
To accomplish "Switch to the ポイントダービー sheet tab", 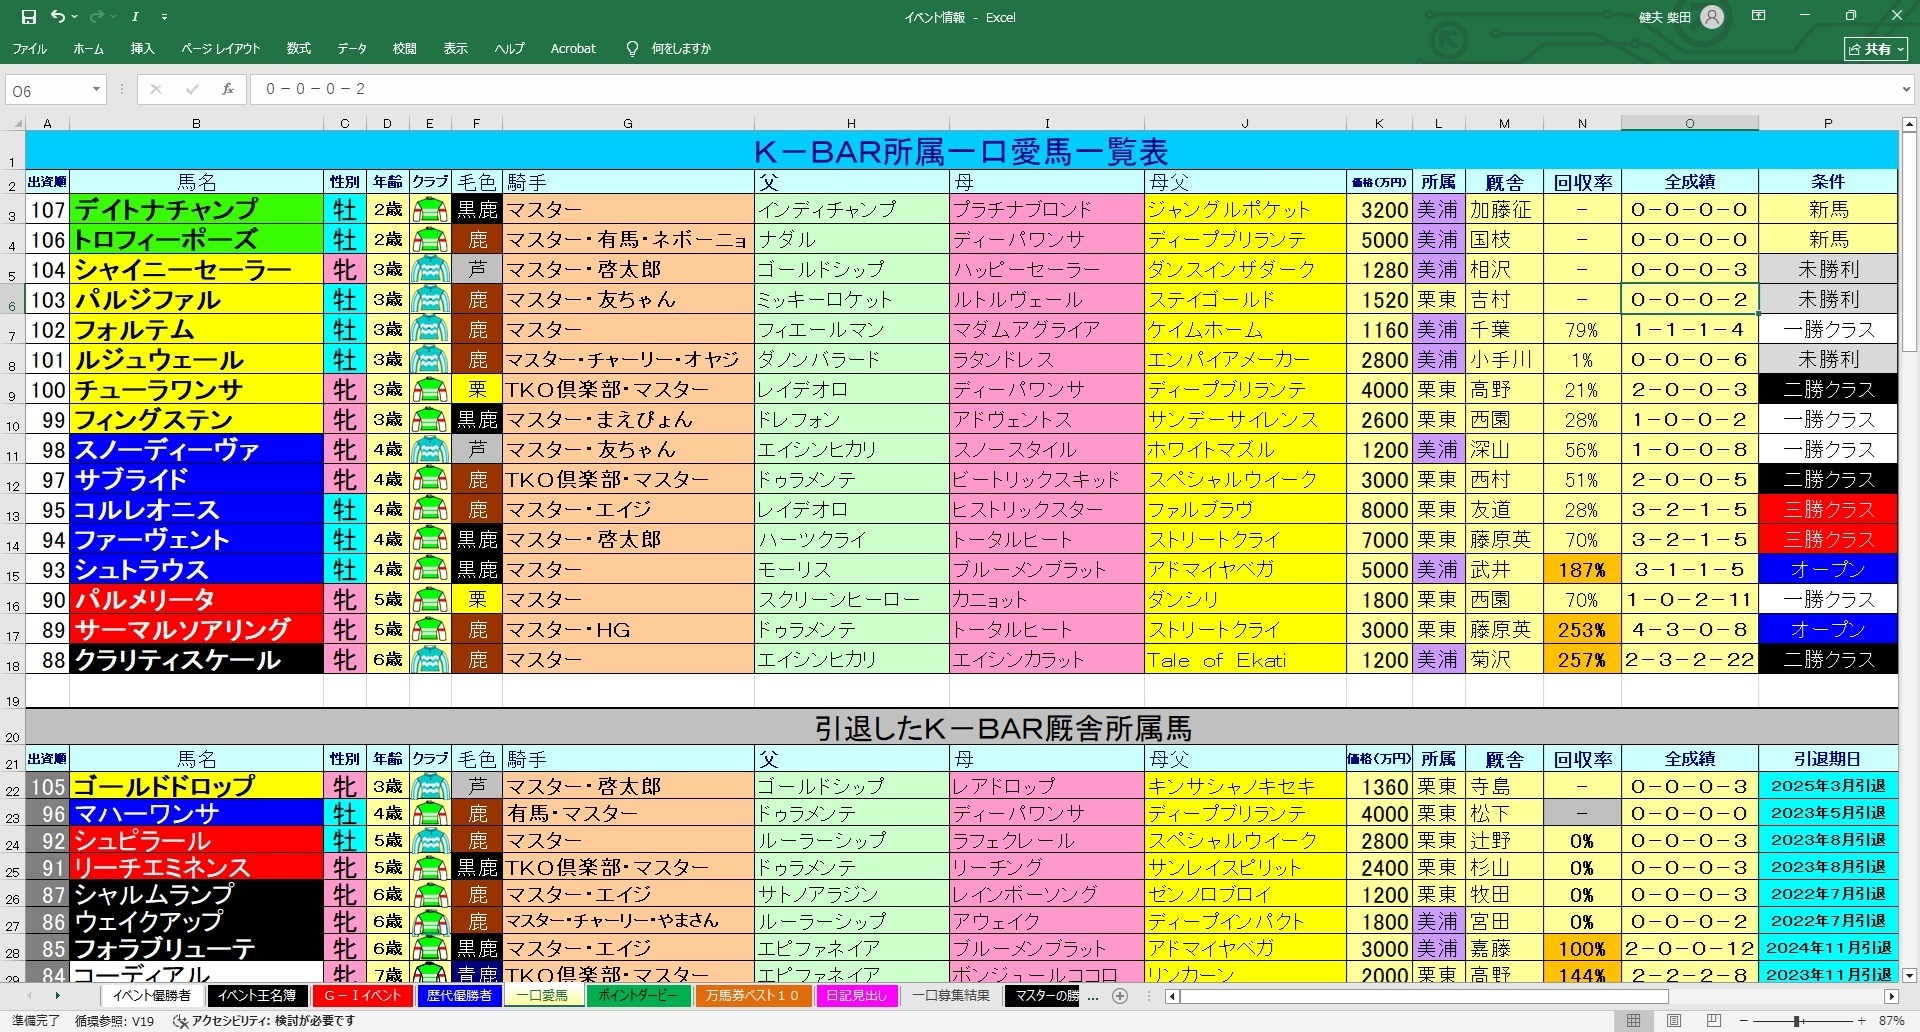I will [x=637, y=996].
